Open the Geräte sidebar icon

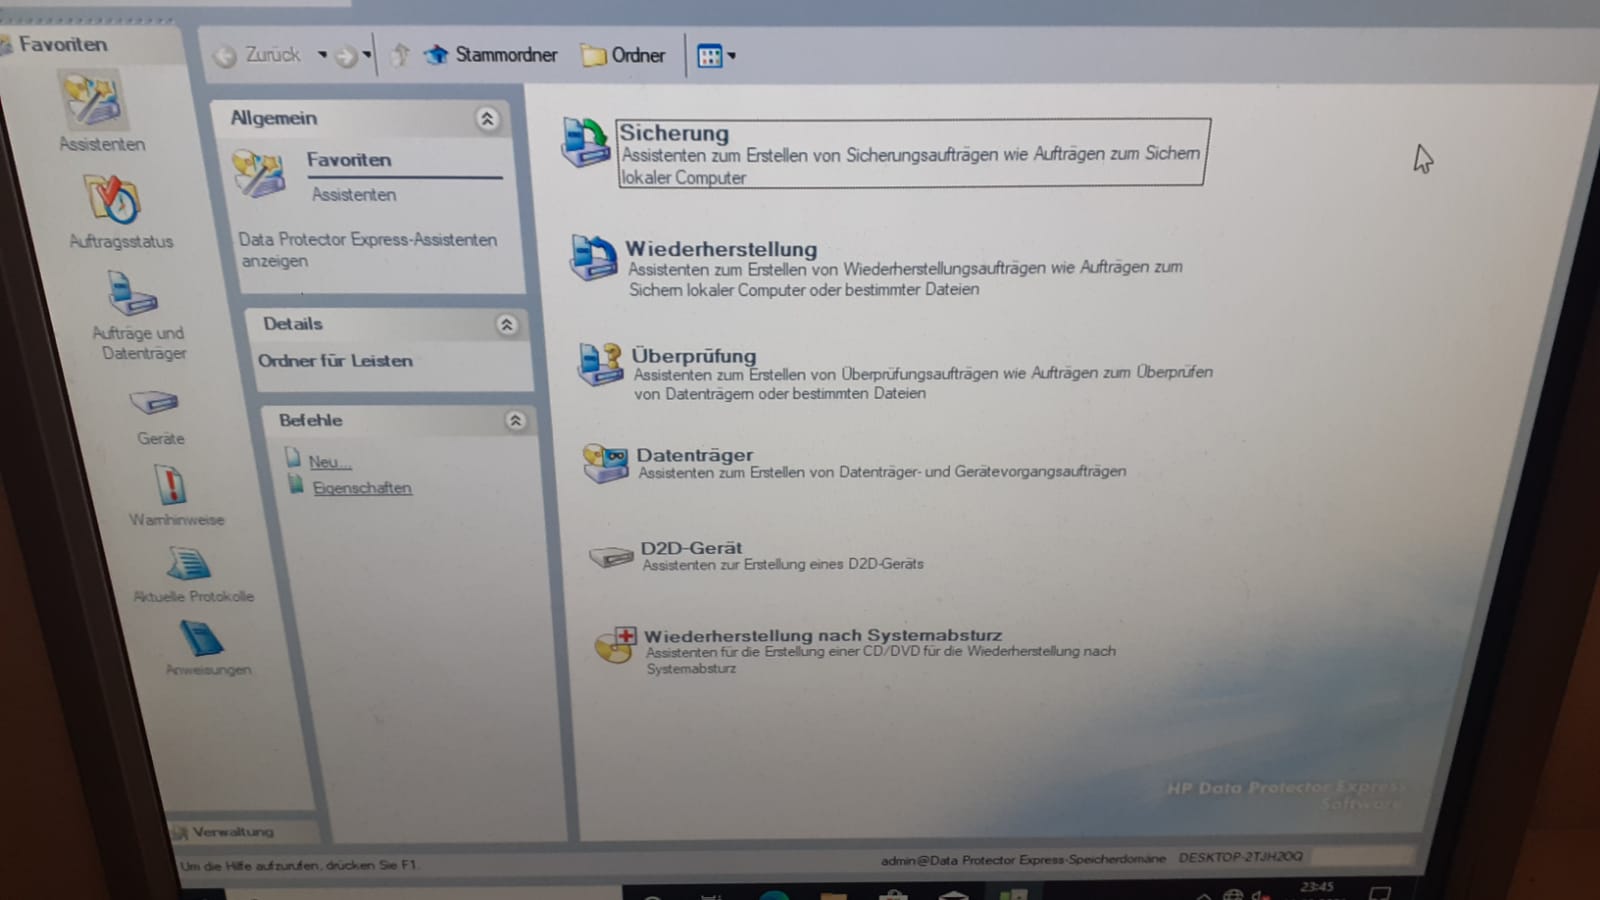[154, 403]
